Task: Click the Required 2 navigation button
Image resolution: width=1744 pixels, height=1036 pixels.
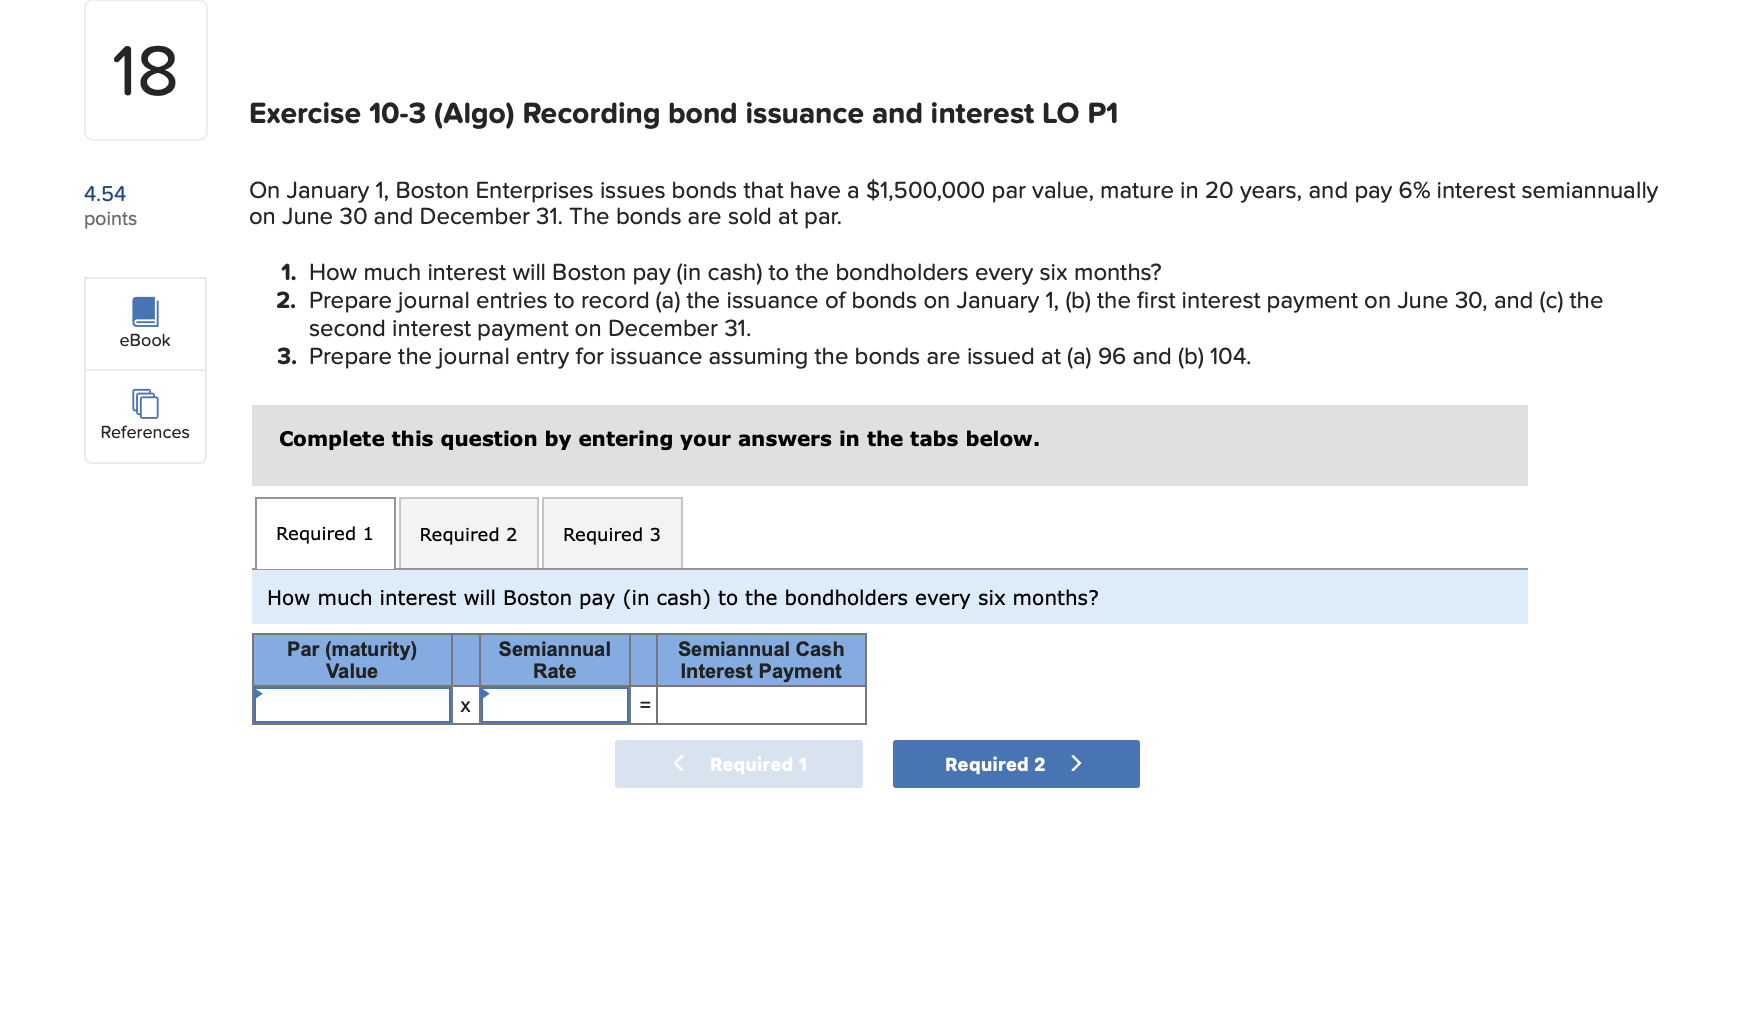Action: pyautogui.click(x=1015, y=763)
